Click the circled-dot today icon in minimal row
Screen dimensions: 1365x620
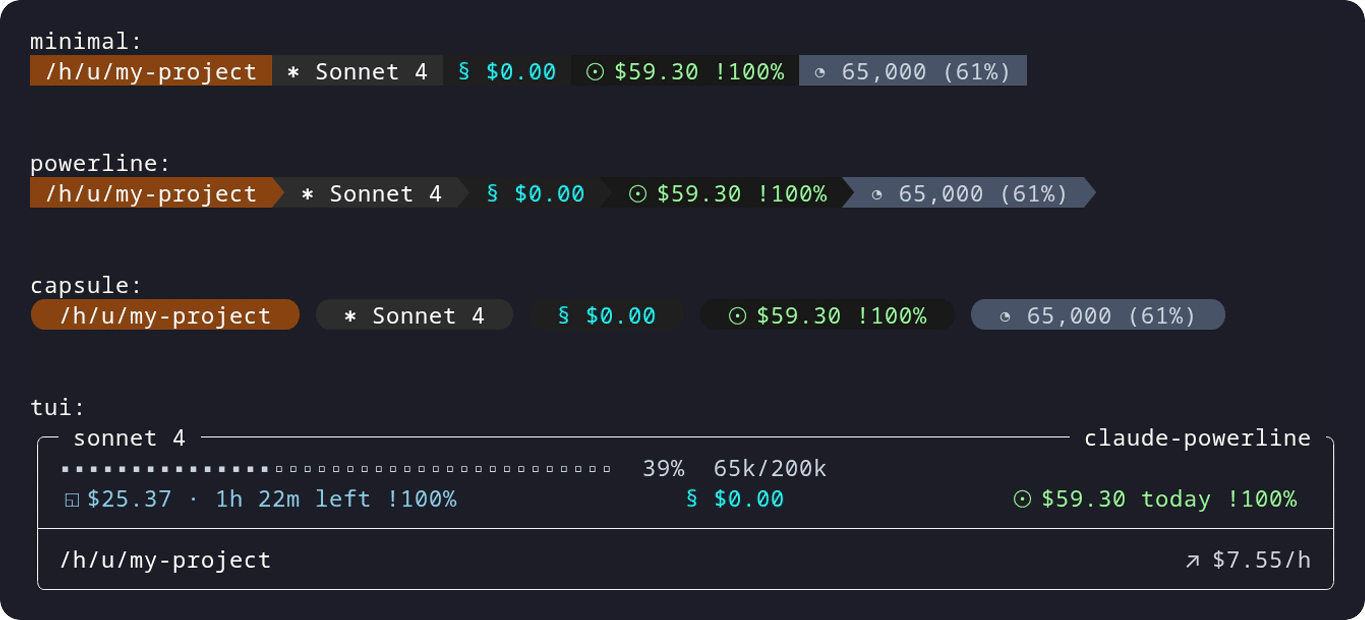point(595,72)
